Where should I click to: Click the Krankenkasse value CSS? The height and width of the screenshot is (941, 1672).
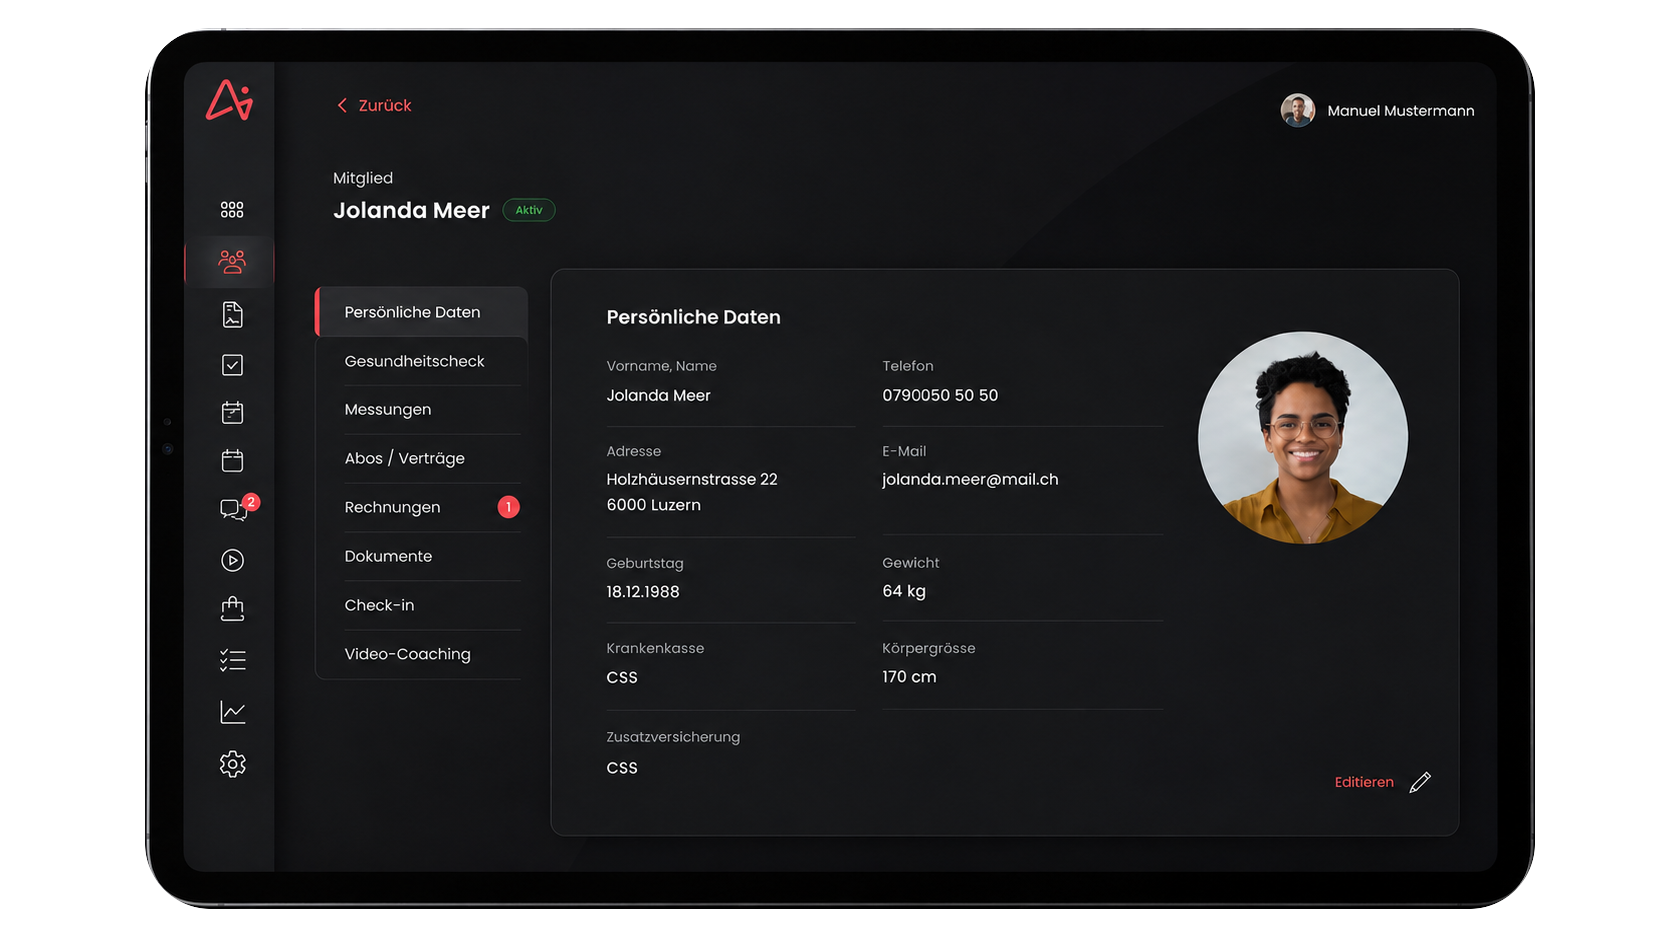click(622, 677)
